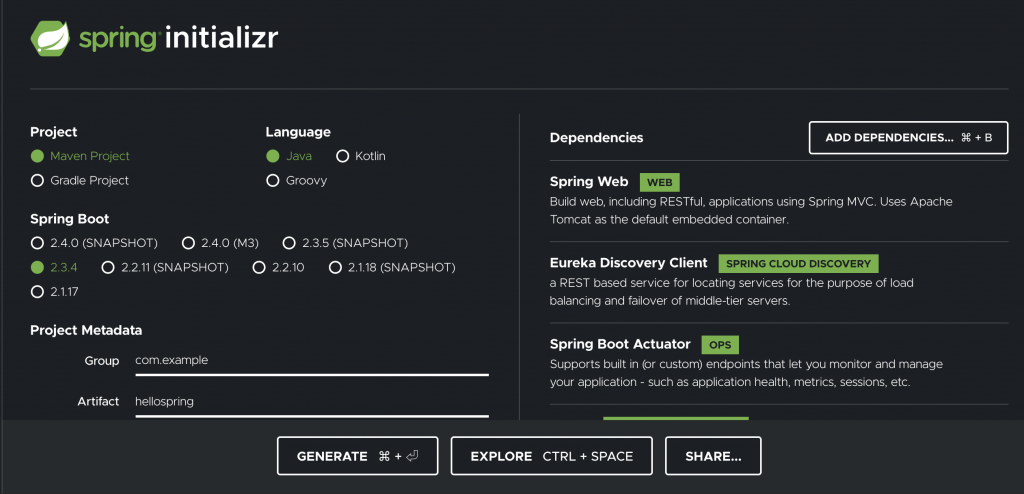Select Spring Boot version 2.1.17

[x=38, y=292]
